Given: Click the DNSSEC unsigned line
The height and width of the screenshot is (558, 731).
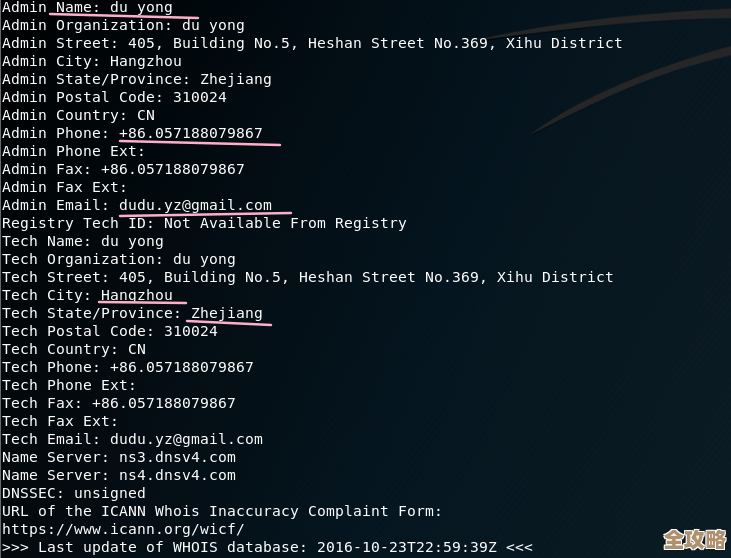Looking at the screenshot, I should 73,493.
